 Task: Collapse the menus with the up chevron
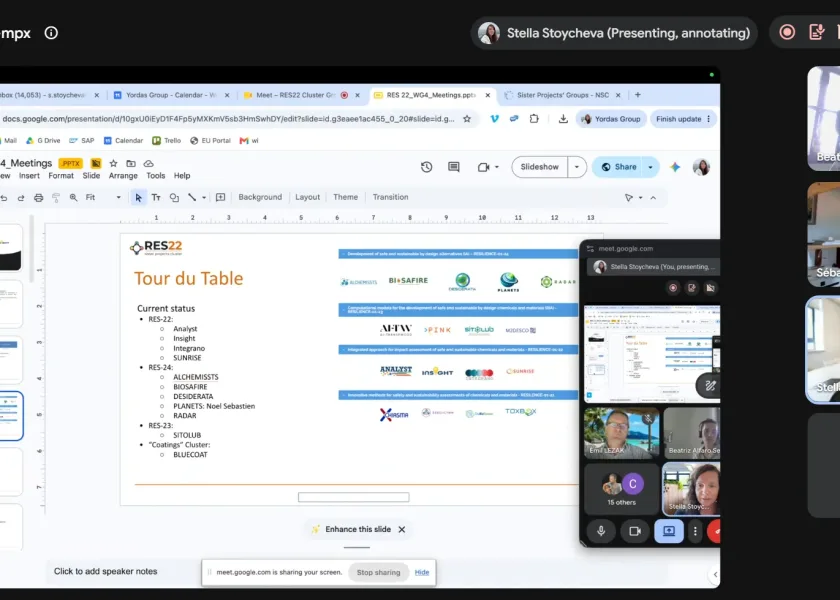(x=653, y=198)
